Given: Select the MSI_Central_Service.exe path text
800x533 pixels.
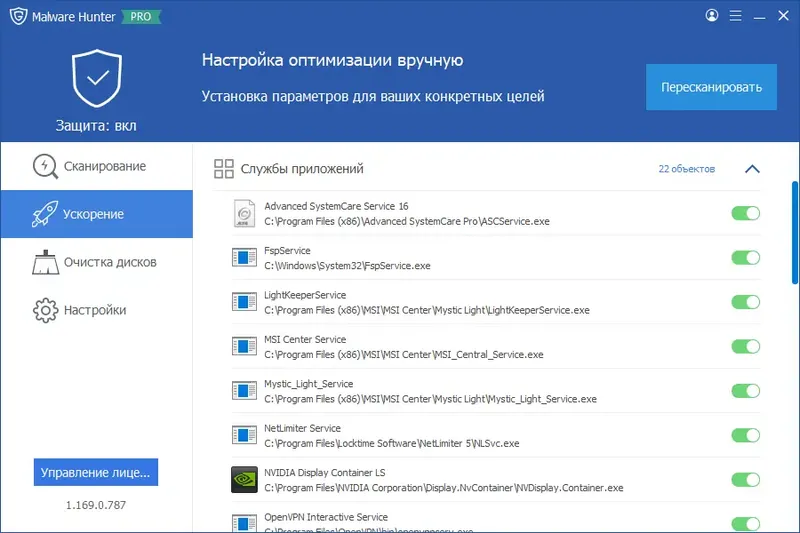Looking at the screenshot, I should click(x=404, y=354).
